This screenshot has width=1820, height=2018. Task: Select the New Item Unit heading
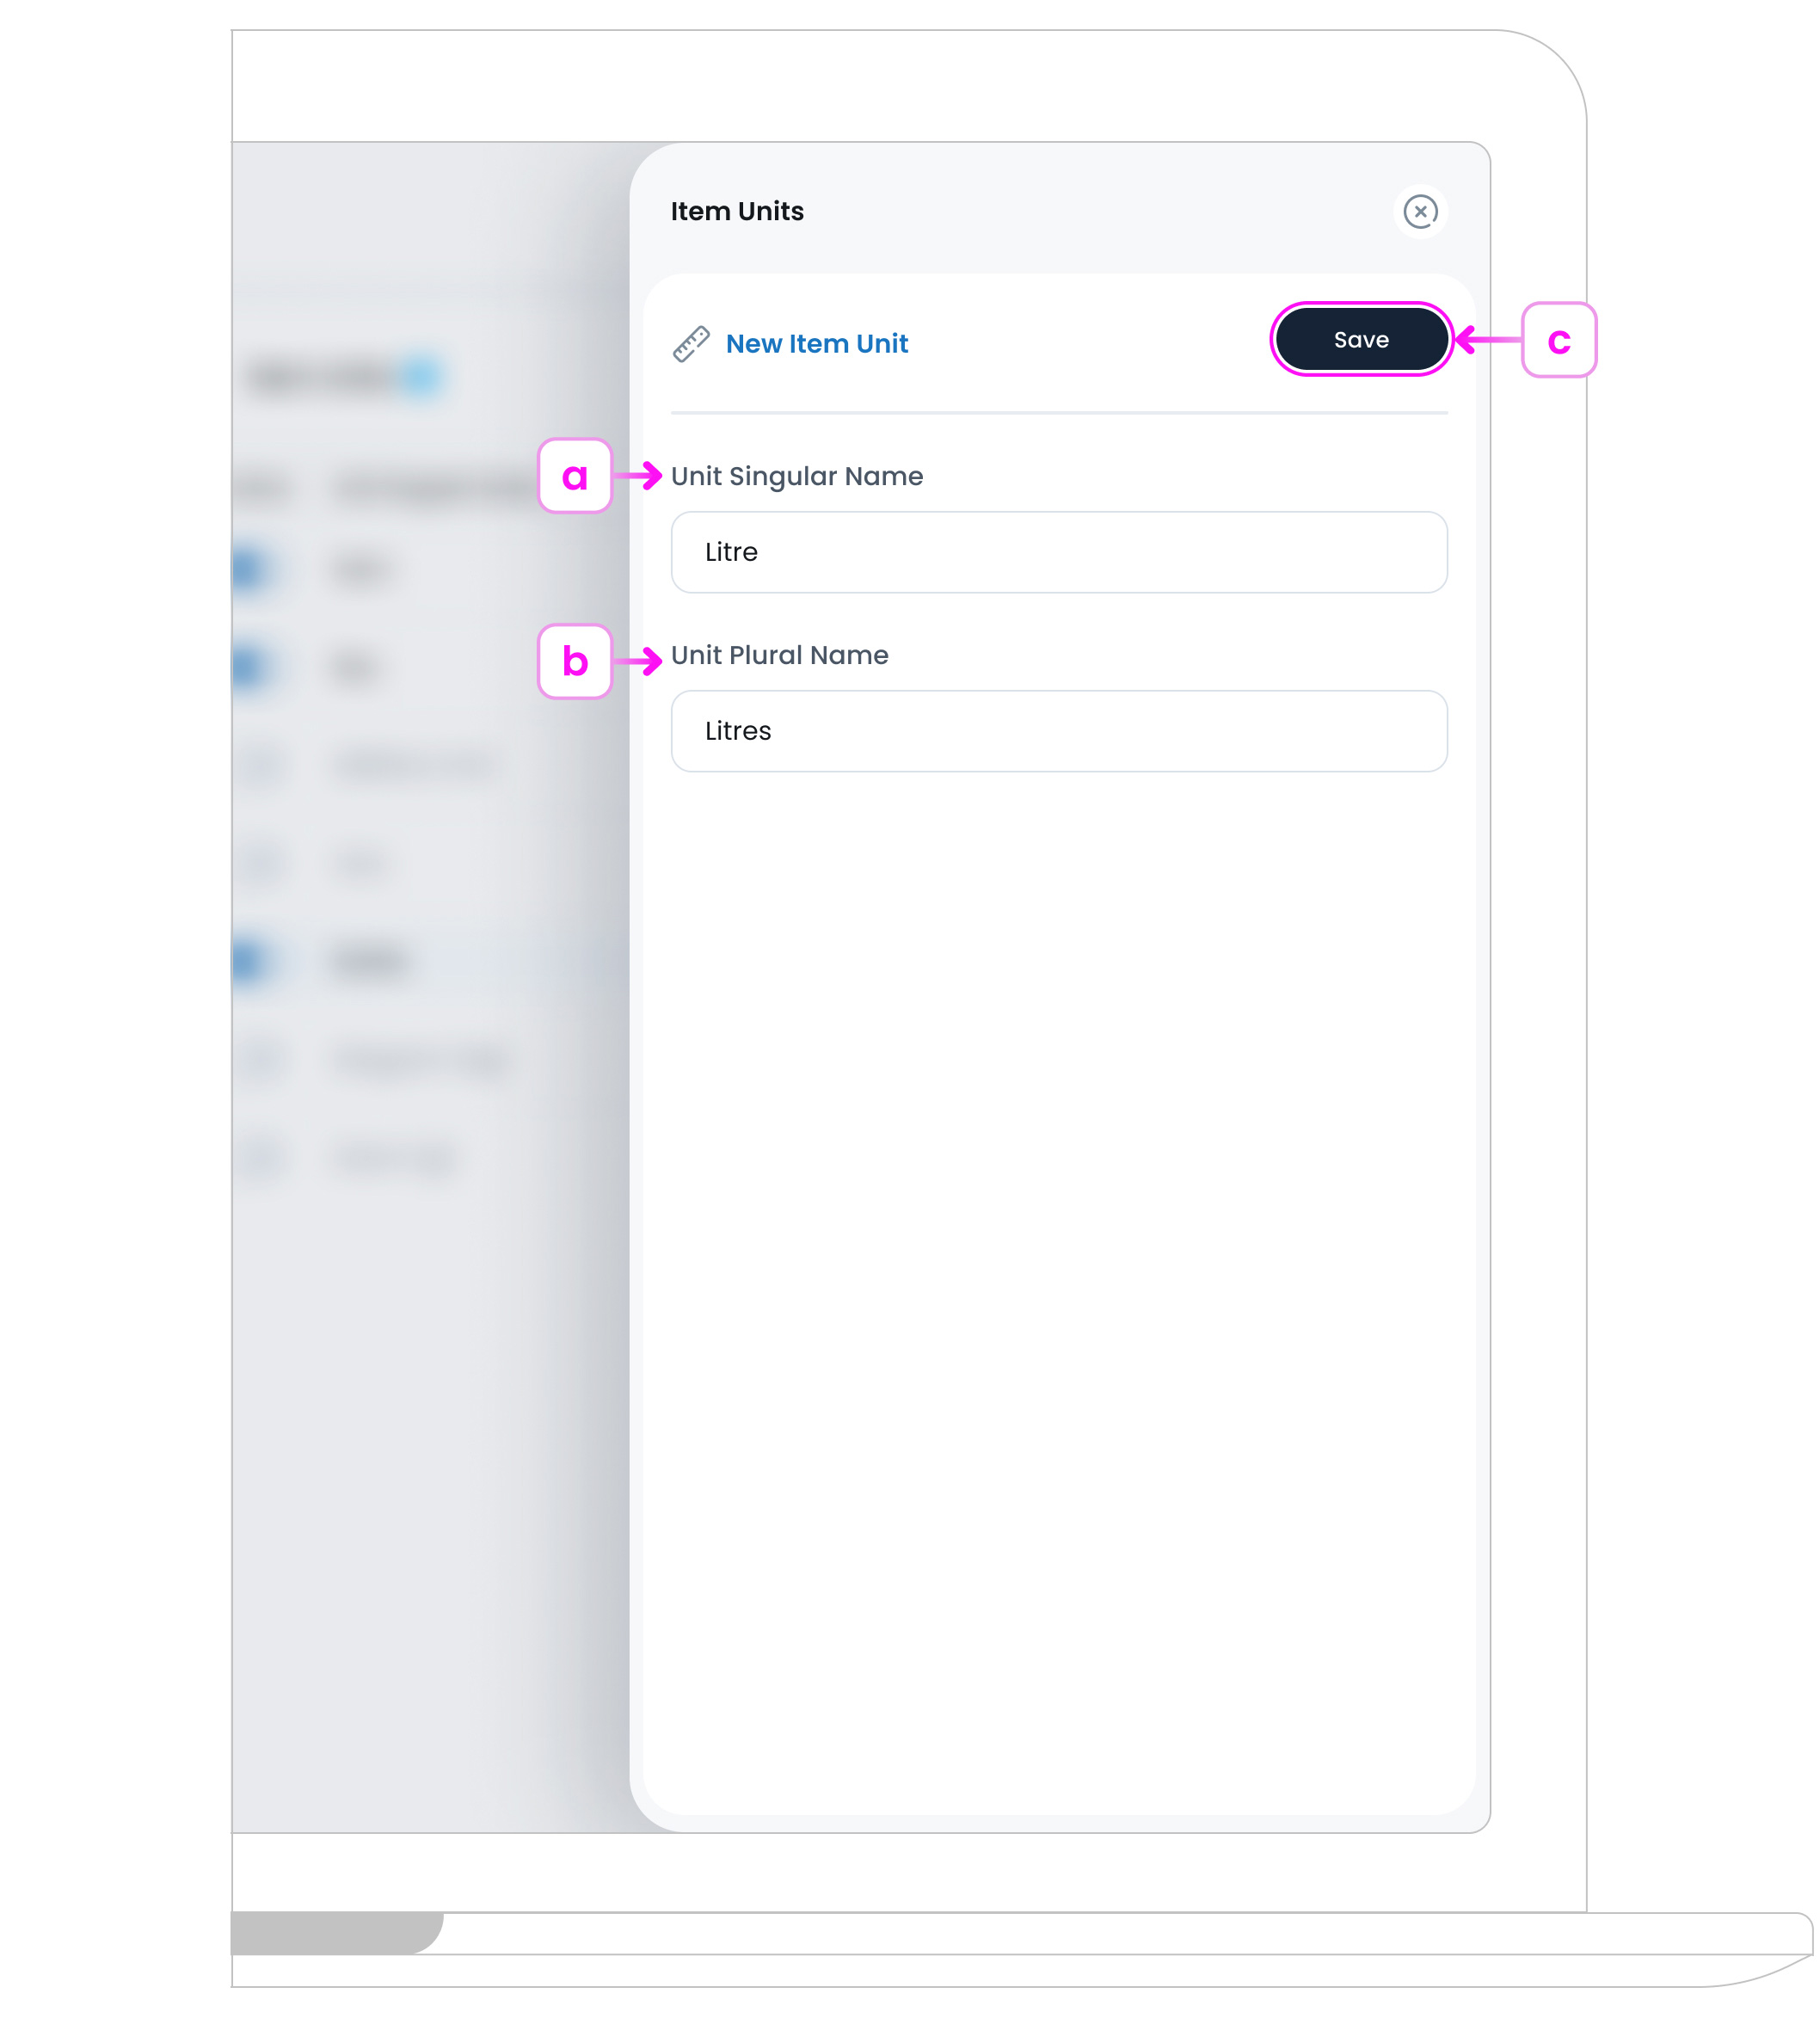tap(817, 343)
